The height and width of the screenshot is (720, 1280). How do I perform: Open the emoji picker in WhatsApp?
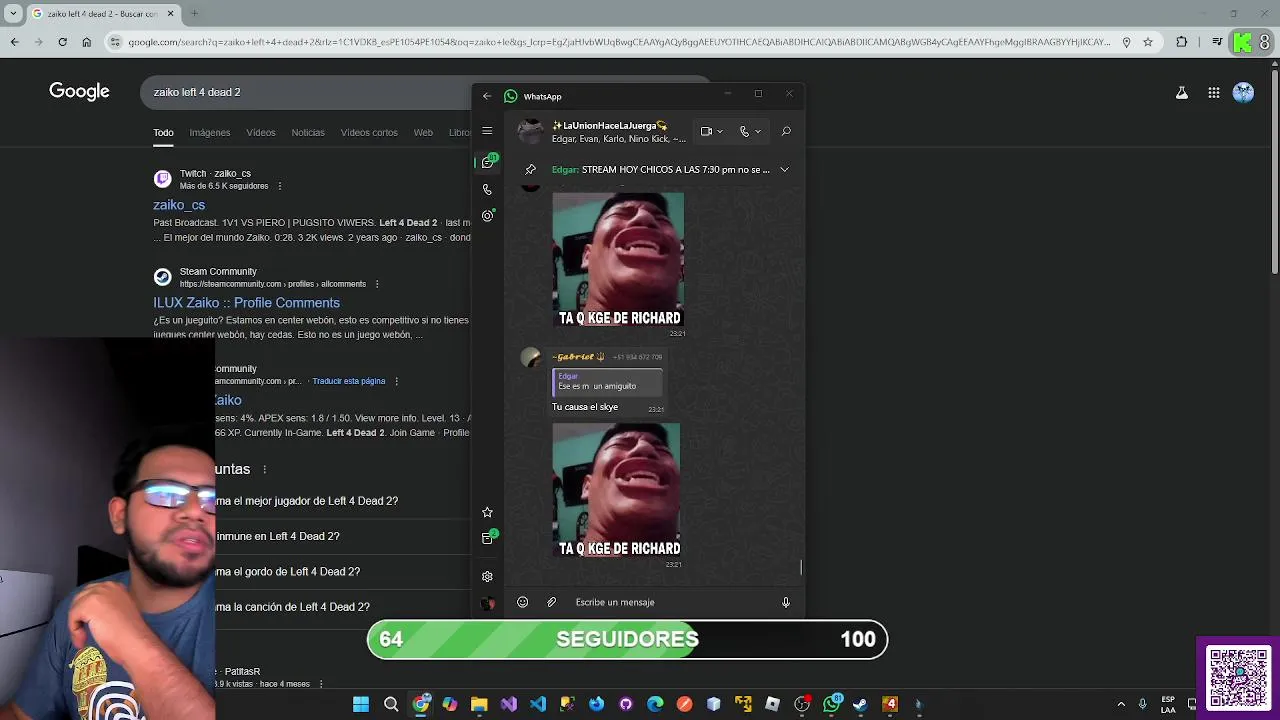[x=522, y=602]
